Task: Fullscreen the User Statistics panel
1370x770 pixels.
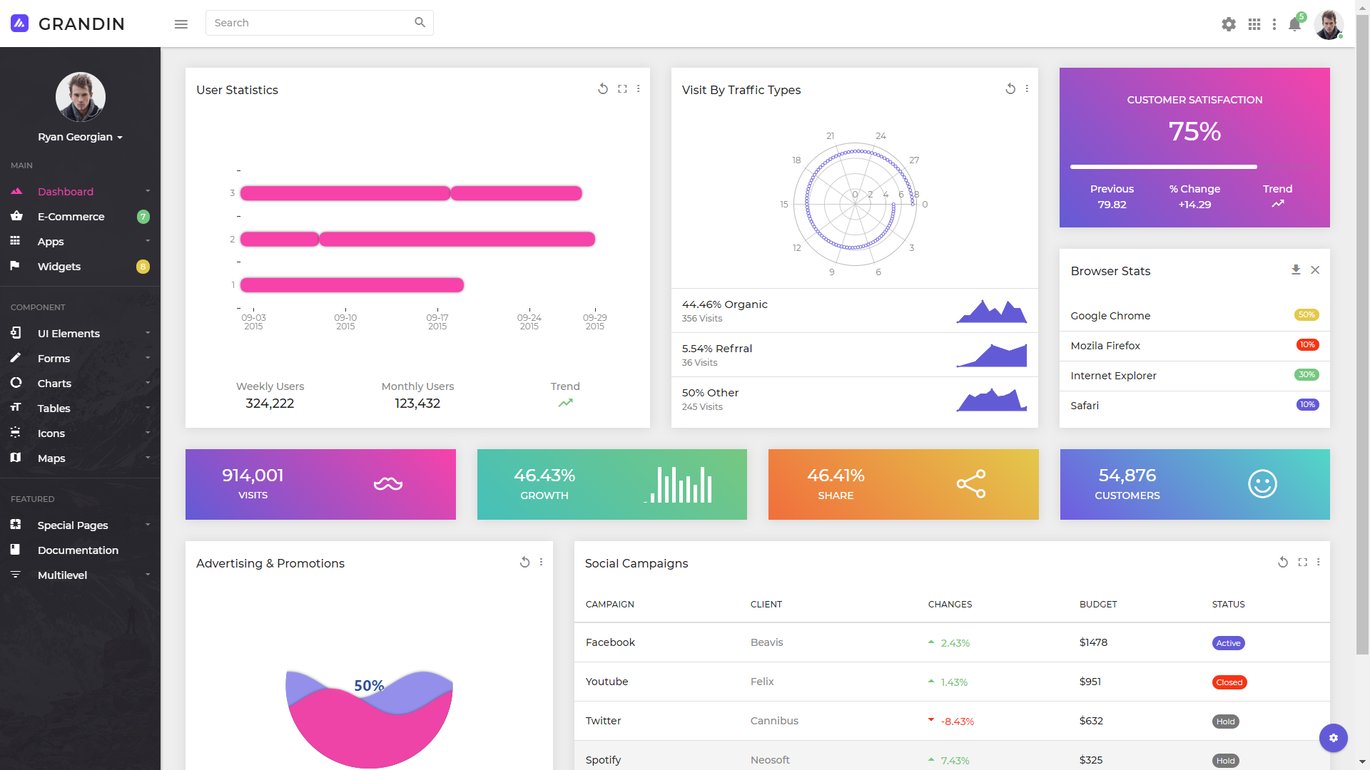Action: [x=622, y=89]
